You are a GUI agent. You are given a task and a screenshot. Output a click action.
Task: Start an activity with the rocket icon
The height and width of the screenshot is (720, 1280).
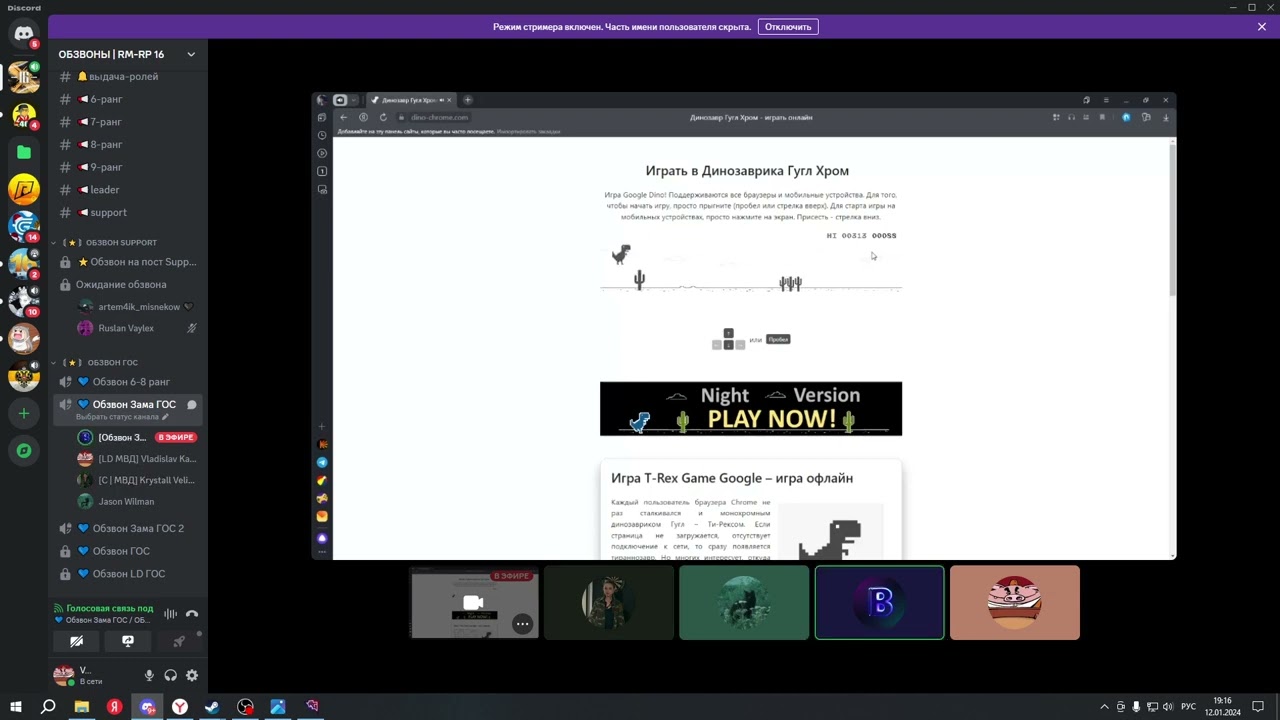click(x=179, y=641)
